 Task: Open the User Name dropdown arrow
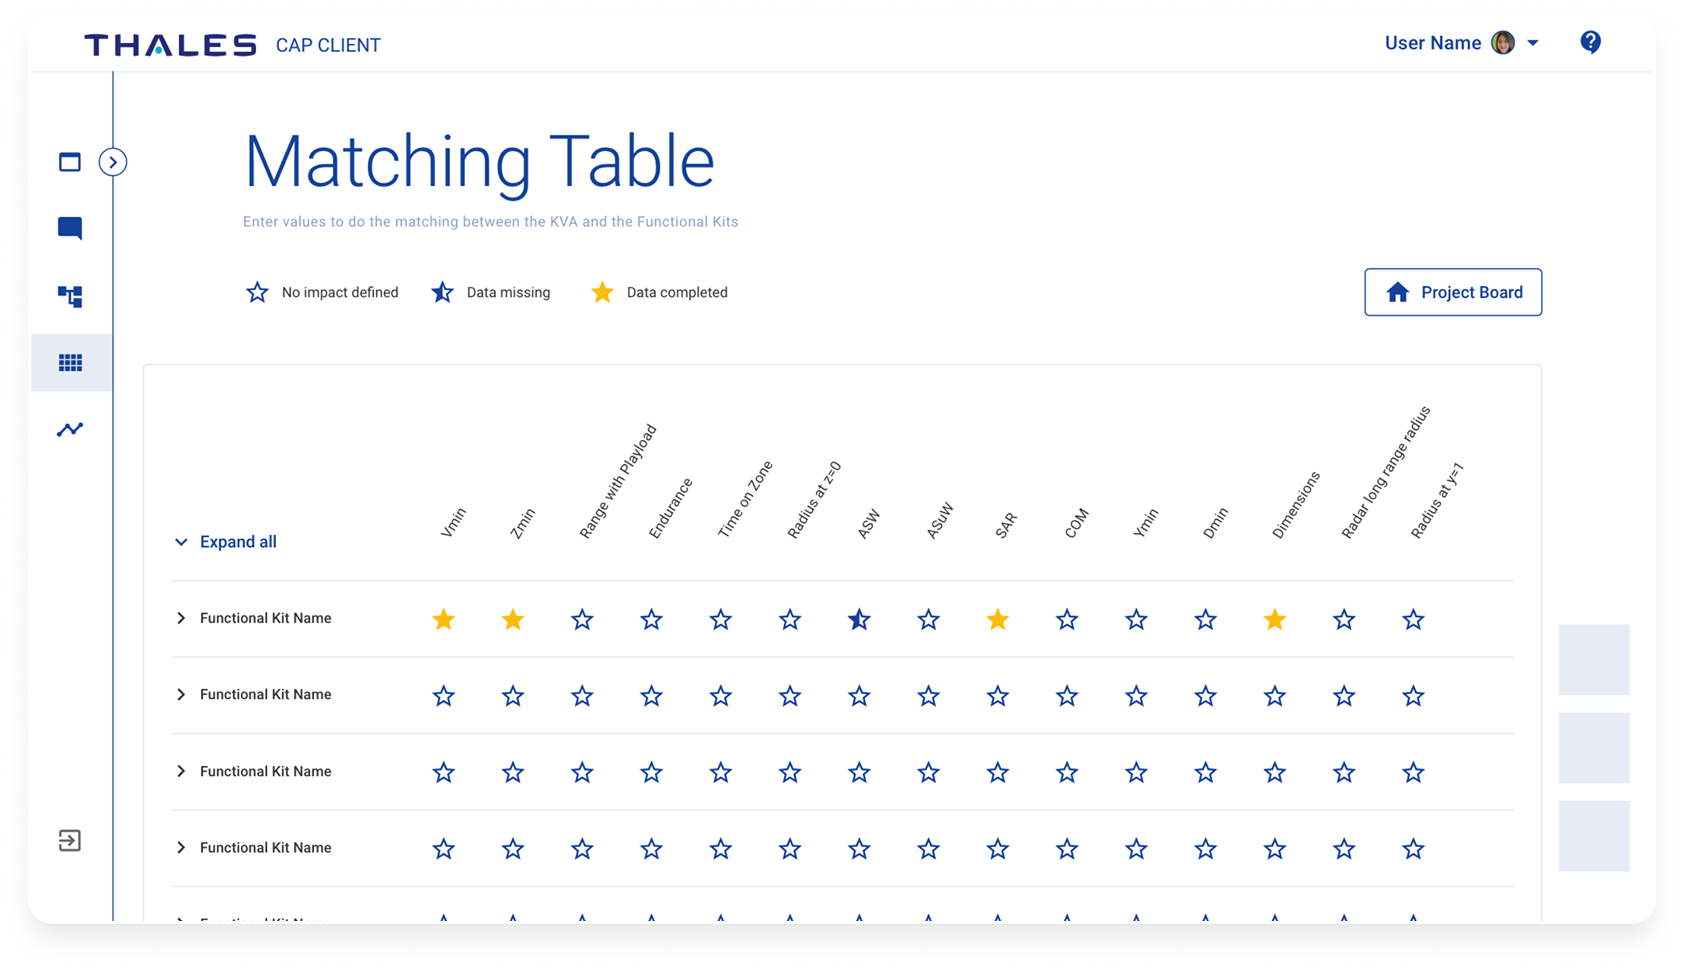[1533, 43]
